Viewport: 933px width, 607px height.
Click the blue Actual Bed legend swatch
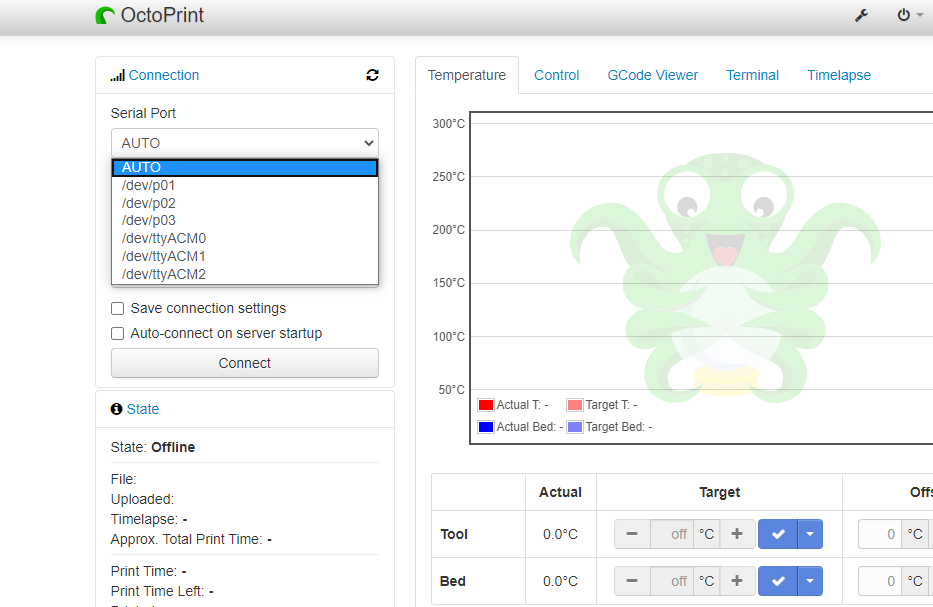[x=486, y=427]
